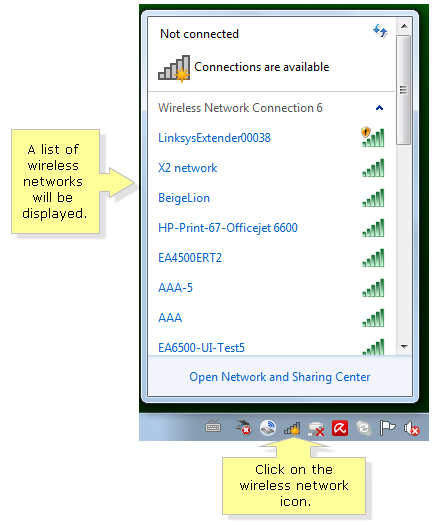437x525 pixels.
Task: Collapse Wireless Network Connection 6 section
Action: coord(379,108)
